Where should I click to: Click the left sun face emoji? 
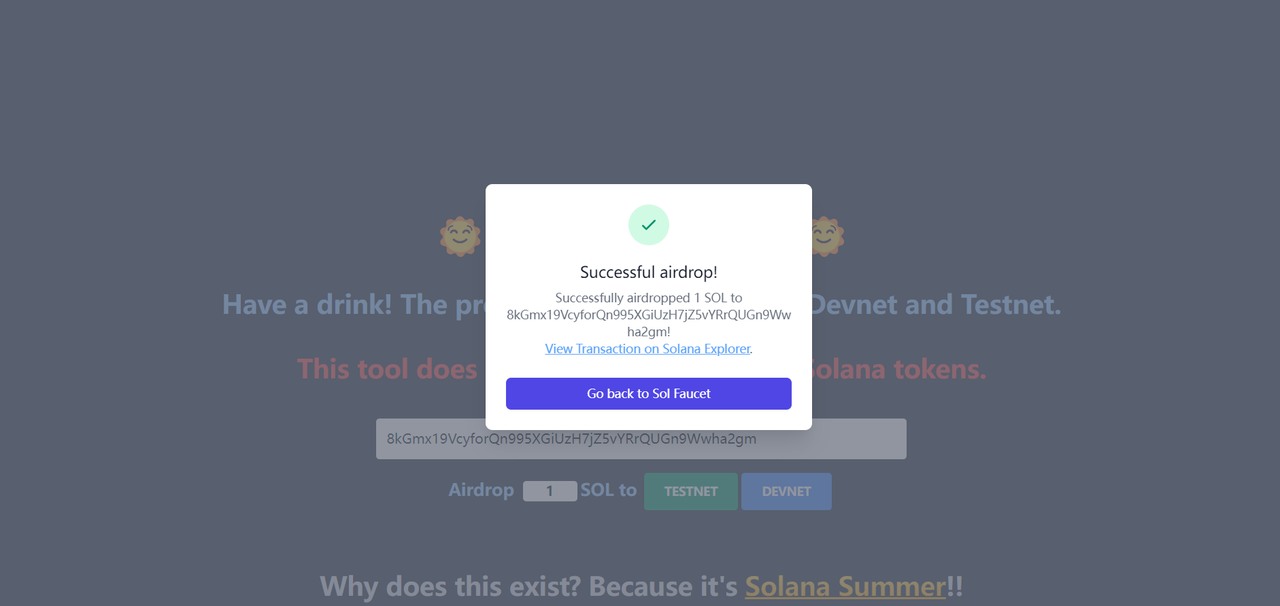point(460,237)
